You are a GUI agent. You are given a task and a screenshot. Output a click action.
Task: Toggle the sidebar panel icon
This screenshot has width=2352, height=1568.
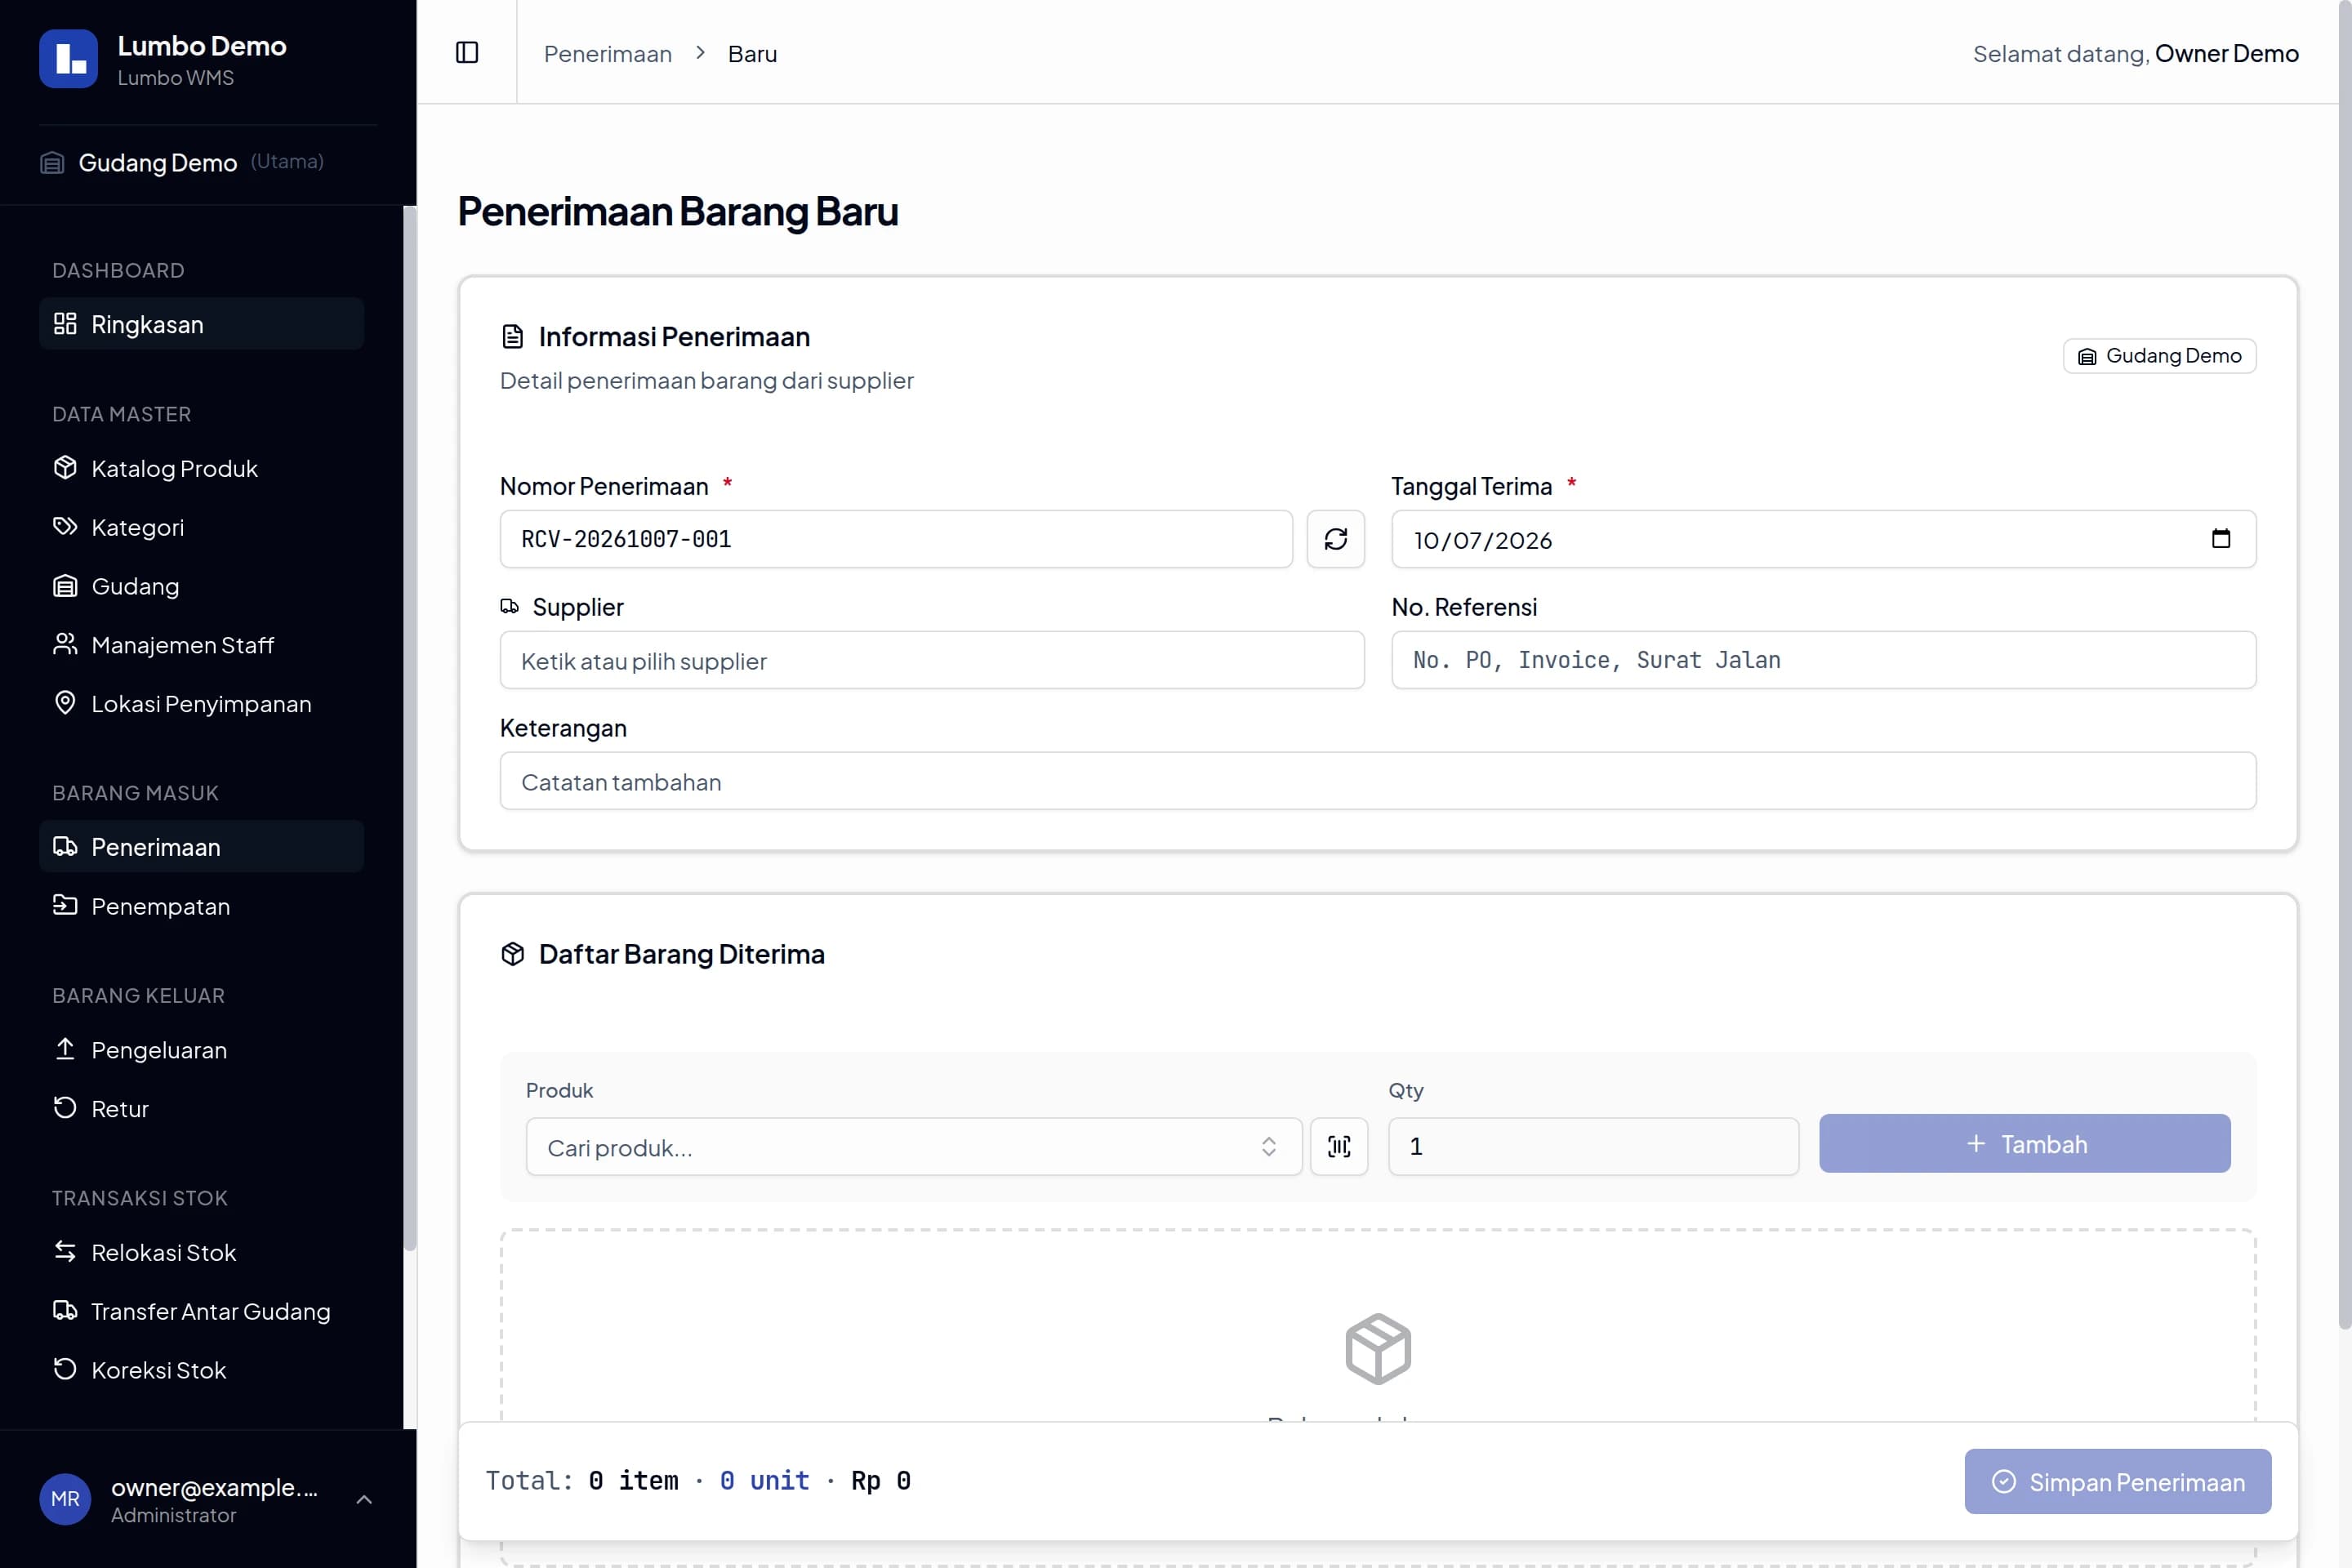pyautogui.click(x=467, y=52)
